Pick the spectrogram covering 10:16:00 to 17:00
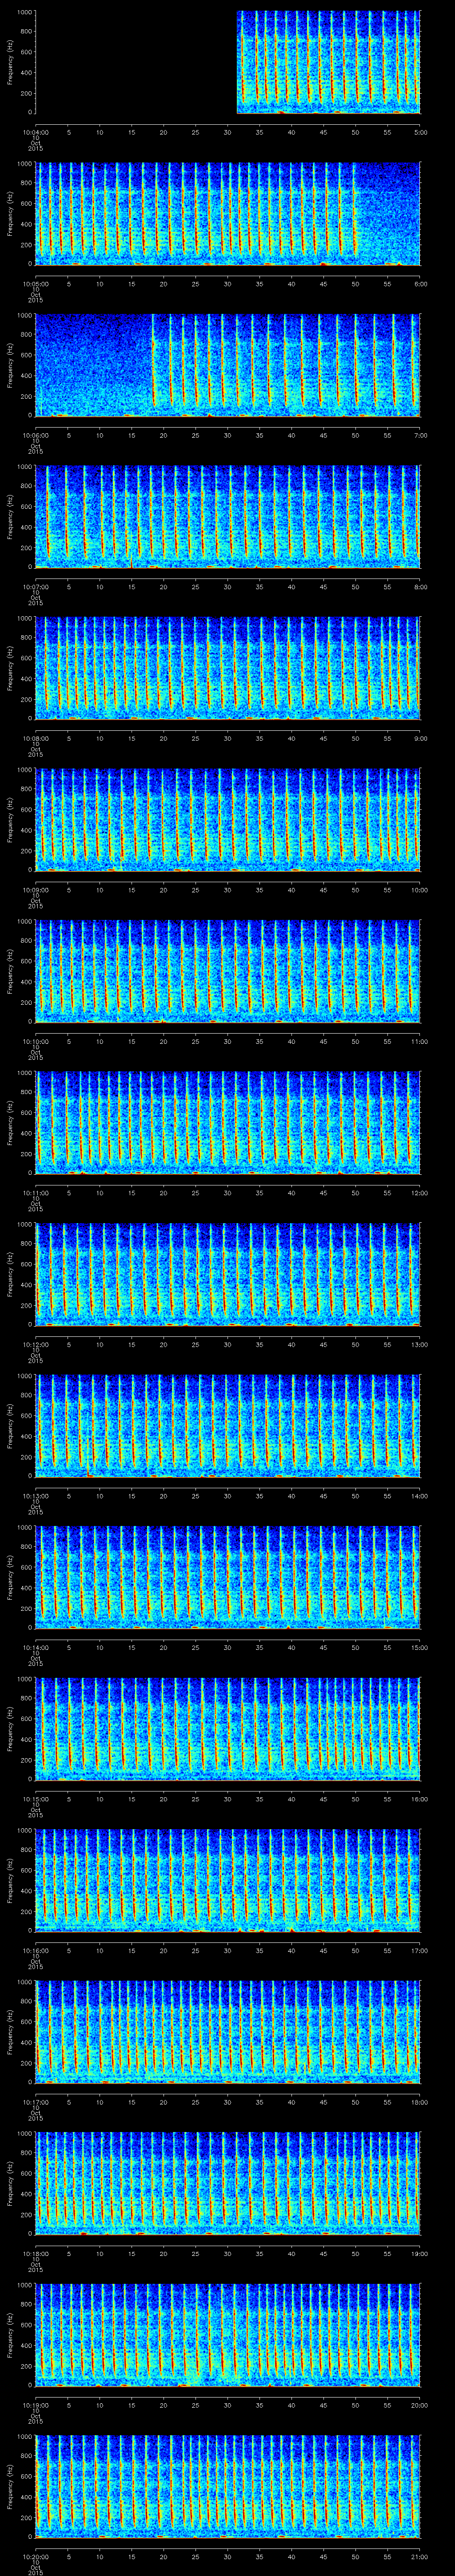The height and width of the screenshot is (2576, 455). [228, 1880]
